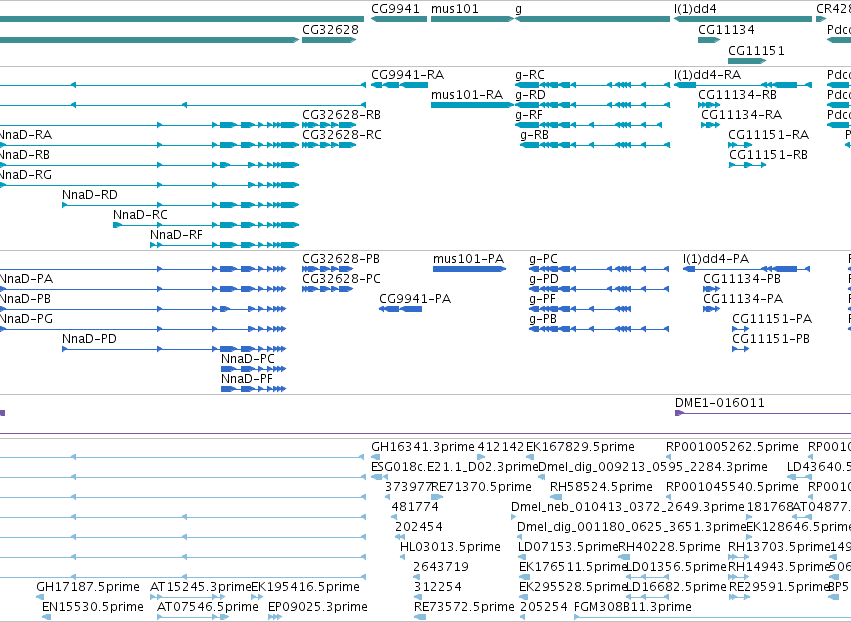Click the g-PF protein label
This screenshot has width=851, height=622.
[x=542, y=299]
